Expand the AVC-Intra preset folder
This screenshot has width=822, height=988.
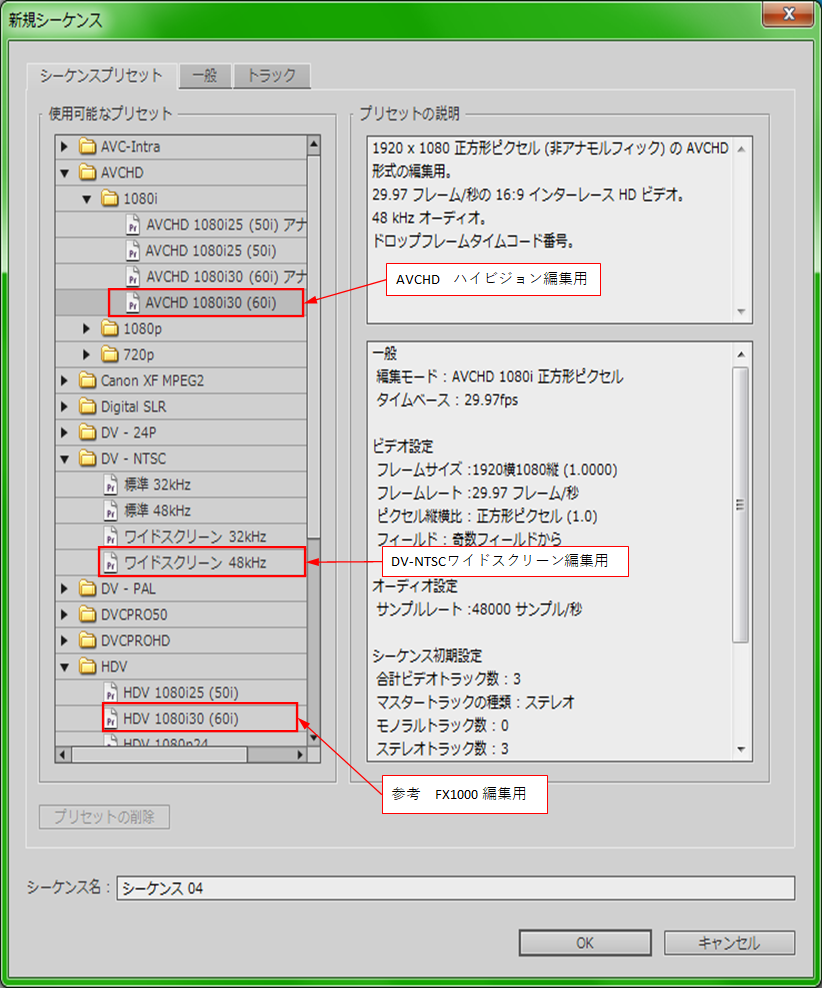(63, 147)
